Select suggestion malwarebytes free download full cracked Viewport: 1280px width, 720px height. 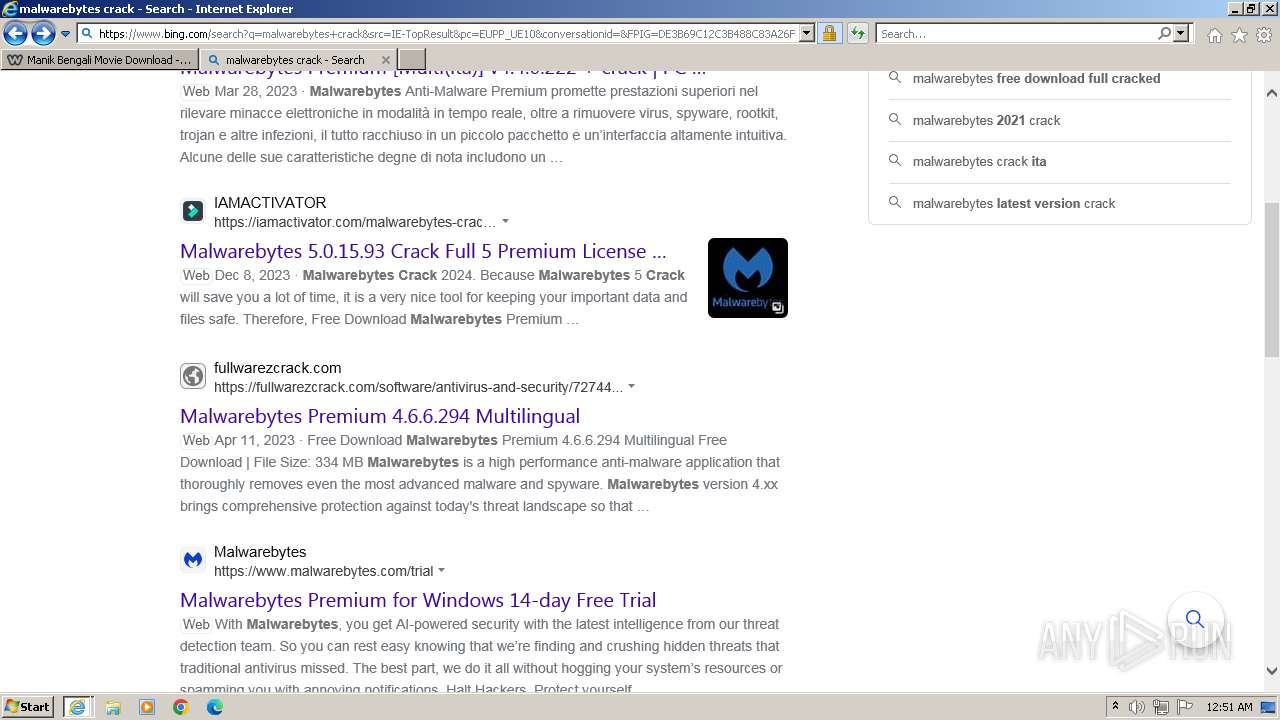click(1036, 78)
